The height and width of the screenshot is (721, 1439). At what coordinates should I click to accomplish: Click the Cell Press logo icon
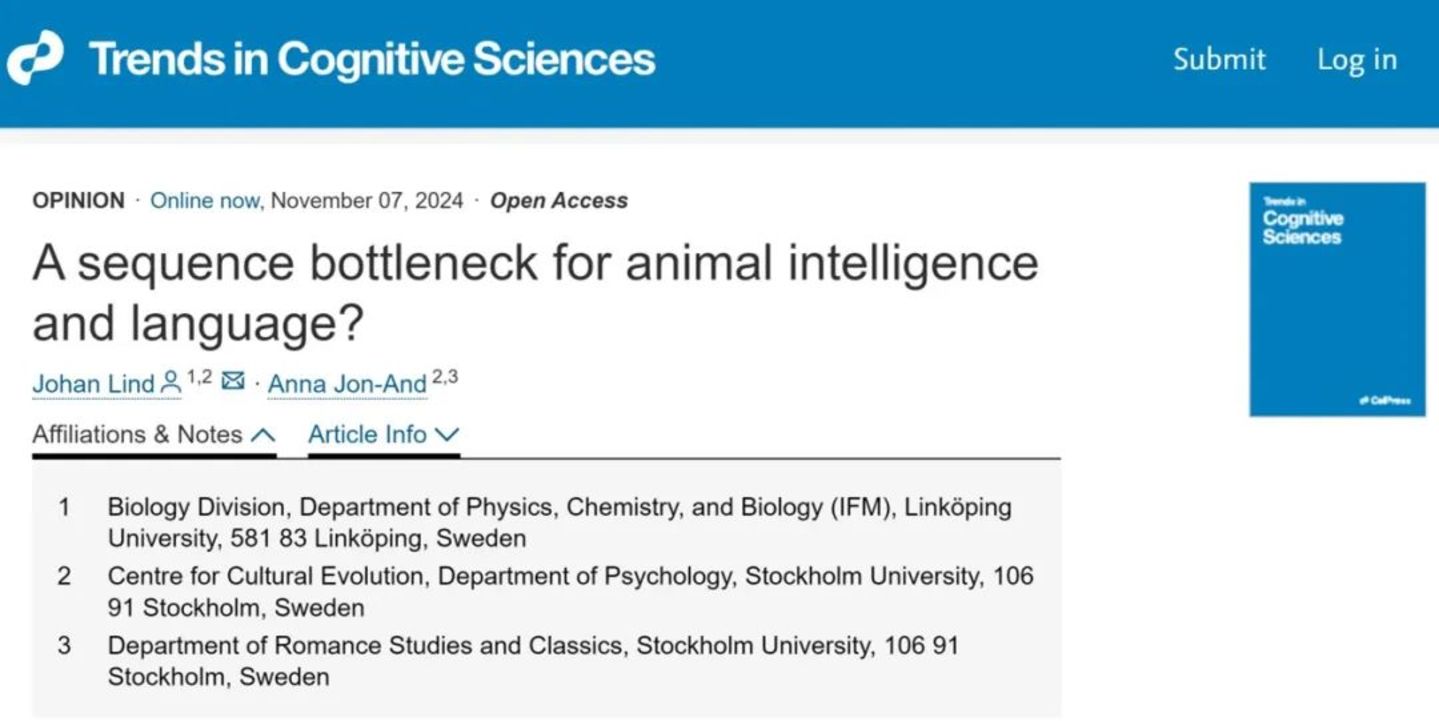pyautogui.click(x=35, y=59)
